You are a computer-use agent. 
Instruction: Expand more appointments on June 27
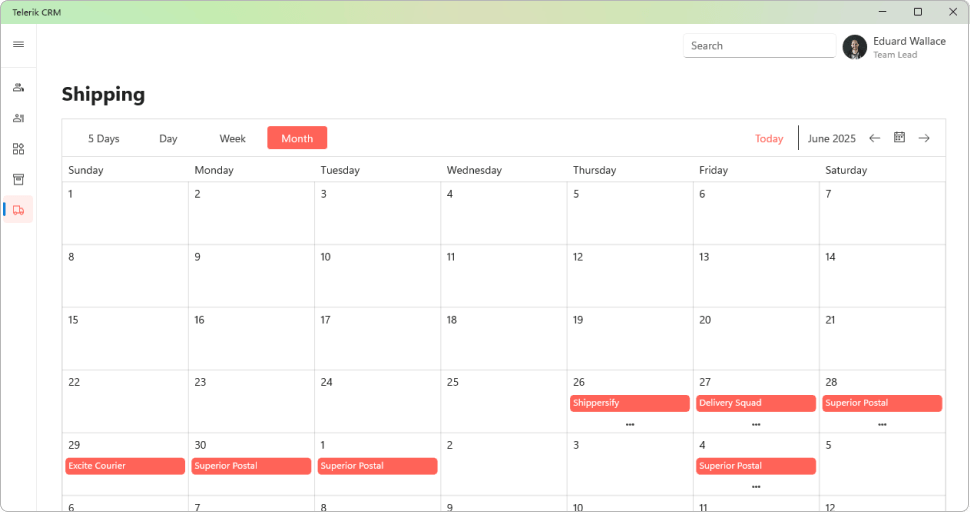(x=756, y=425)
